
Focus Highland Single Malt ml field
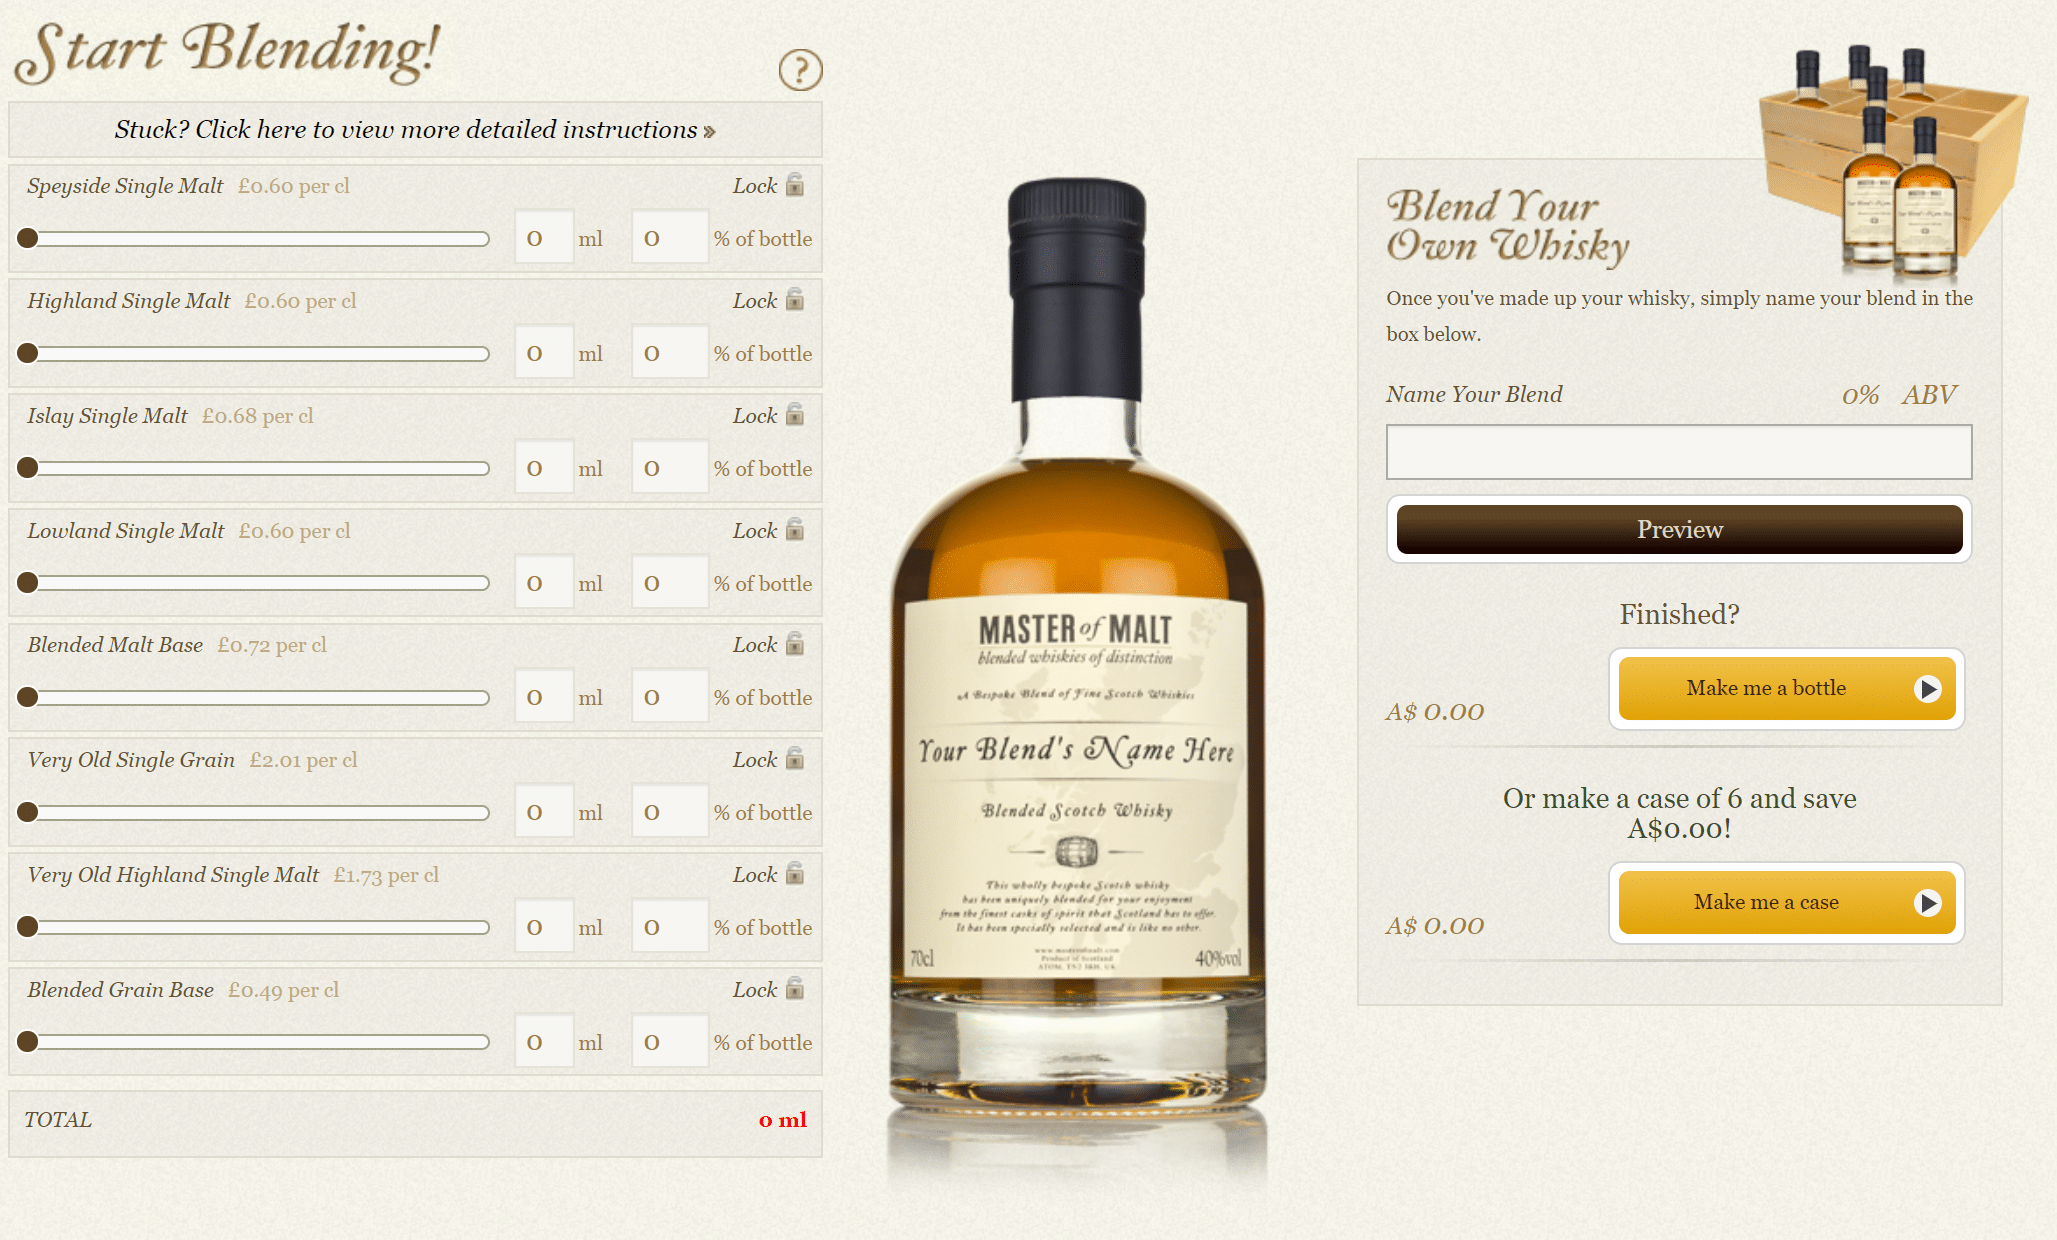click(x=544, y=352)
